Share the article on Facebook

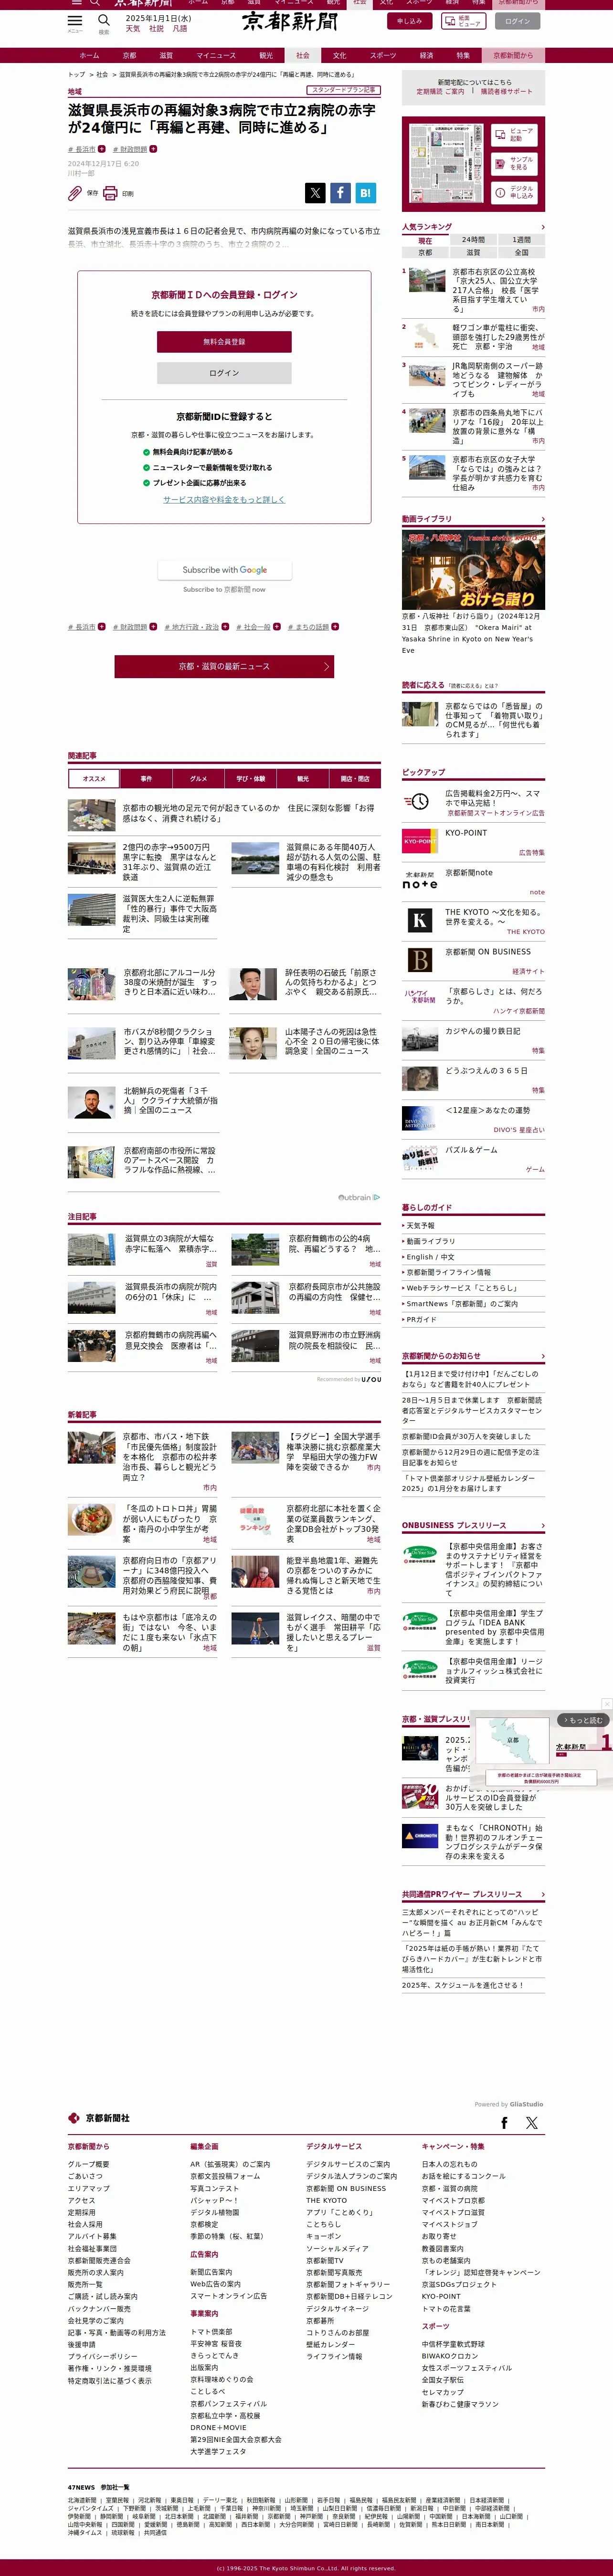pos(340,193)
